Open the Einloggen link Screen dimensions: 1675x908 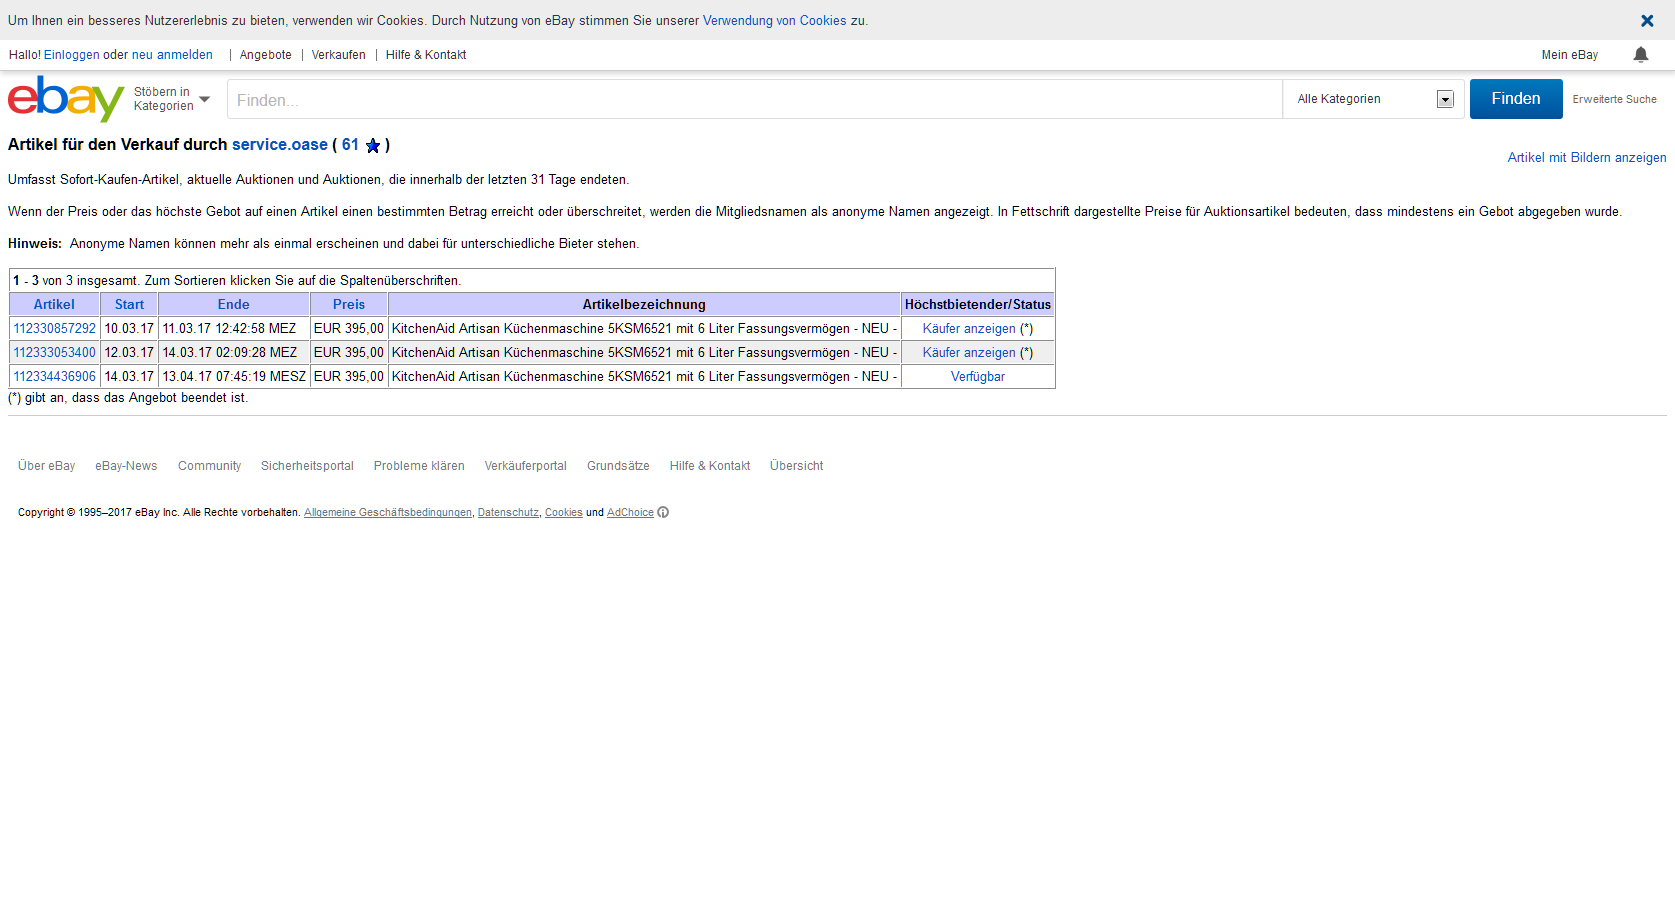[x=71, y=55]
